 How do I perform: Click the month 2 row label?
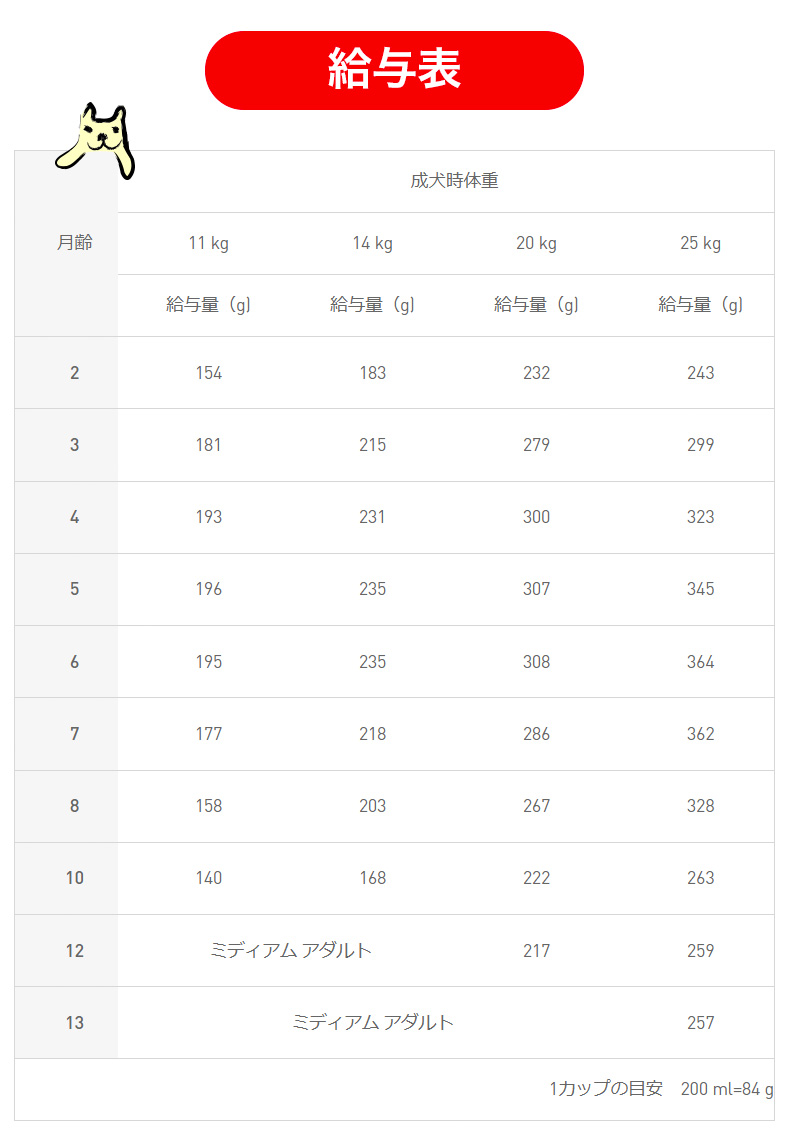74,373
